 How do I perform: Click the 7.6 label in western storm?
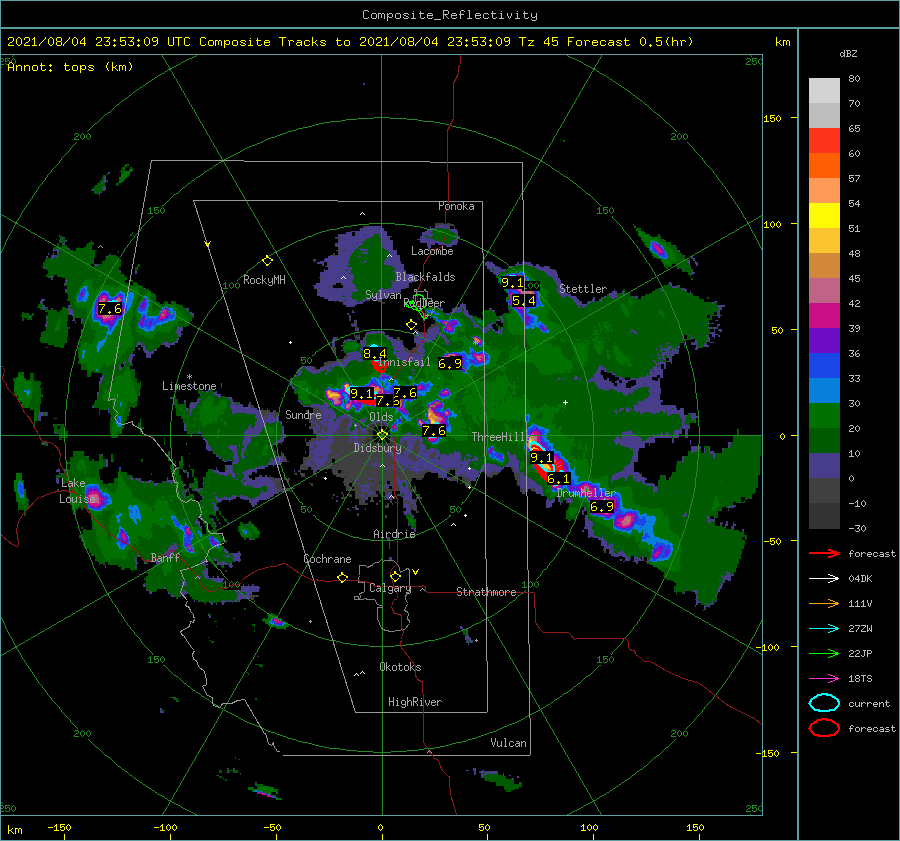pyautogui.click(x=110, y=309)
